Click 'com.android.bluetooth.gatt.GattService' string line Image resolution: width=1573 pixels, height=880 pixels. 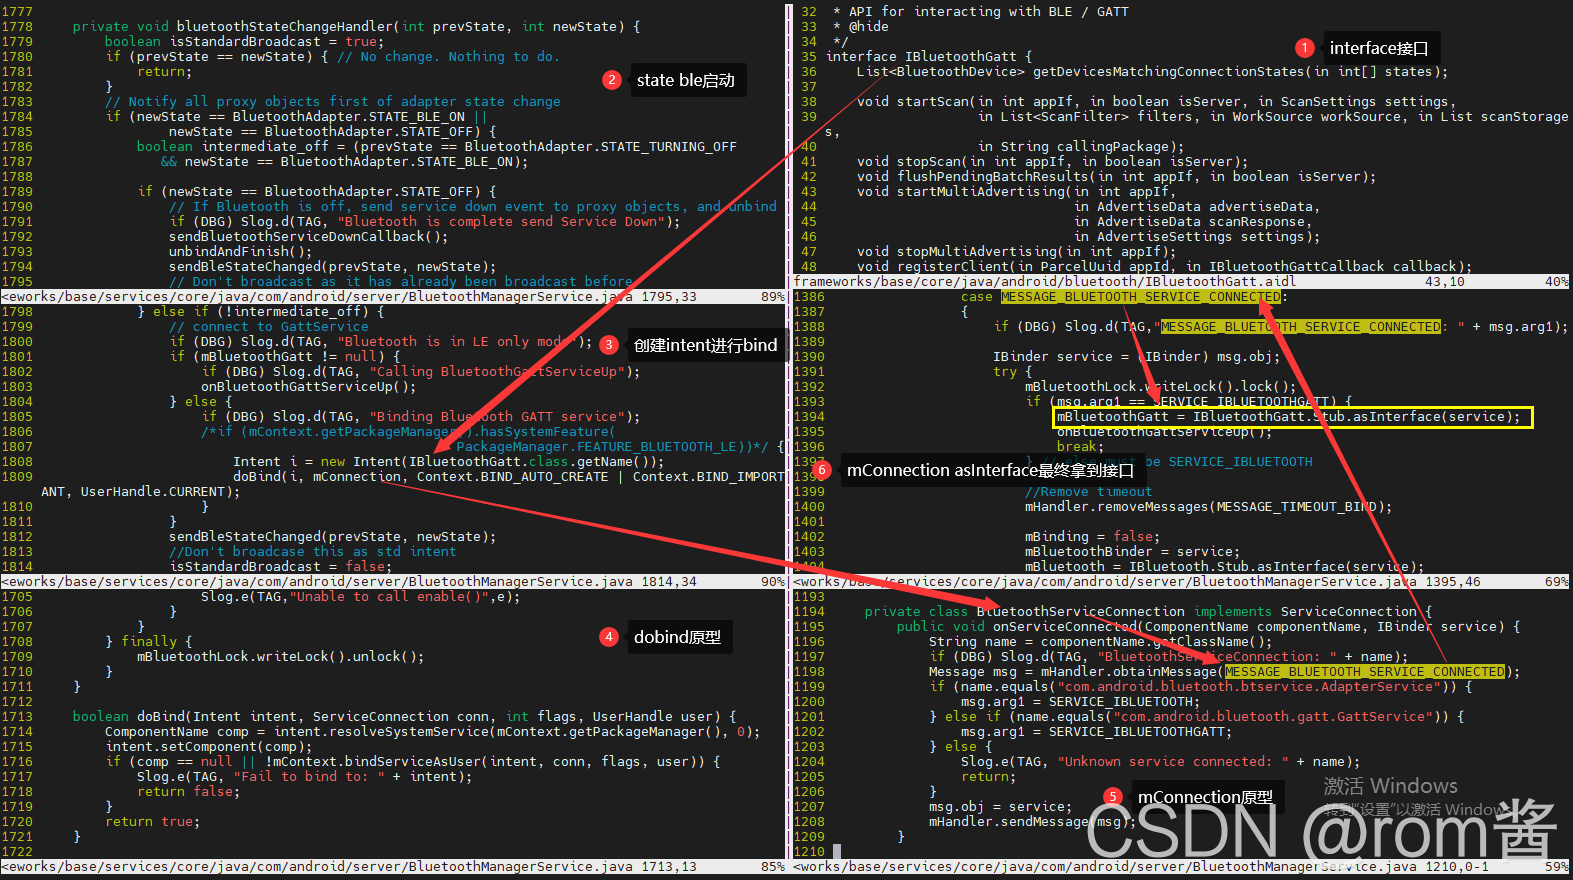pos(1196,717)
